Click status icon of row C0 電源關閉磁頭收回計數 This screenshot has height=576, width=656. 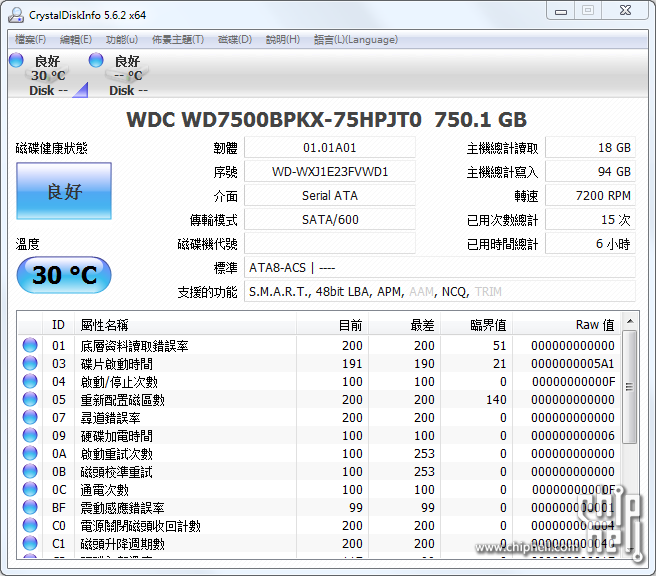point(30,525)
